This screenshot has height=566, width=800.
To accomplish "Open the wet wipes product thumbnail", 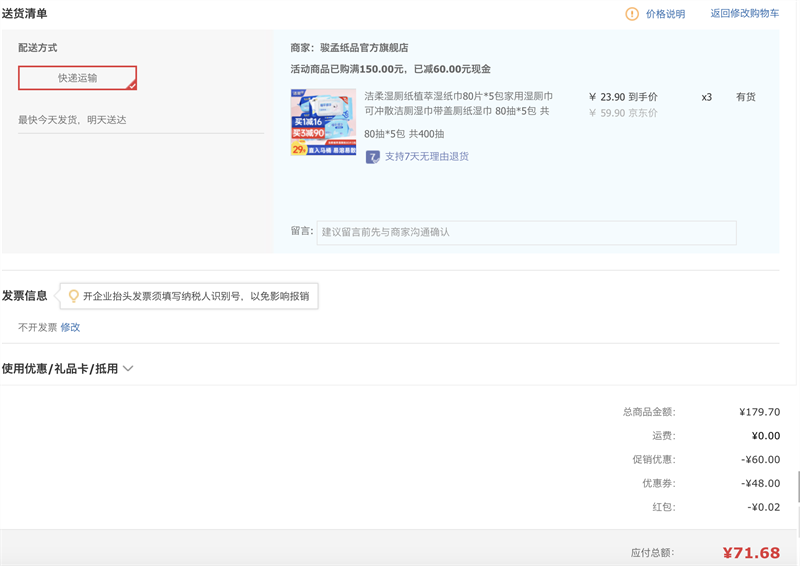I will point(323,122).
